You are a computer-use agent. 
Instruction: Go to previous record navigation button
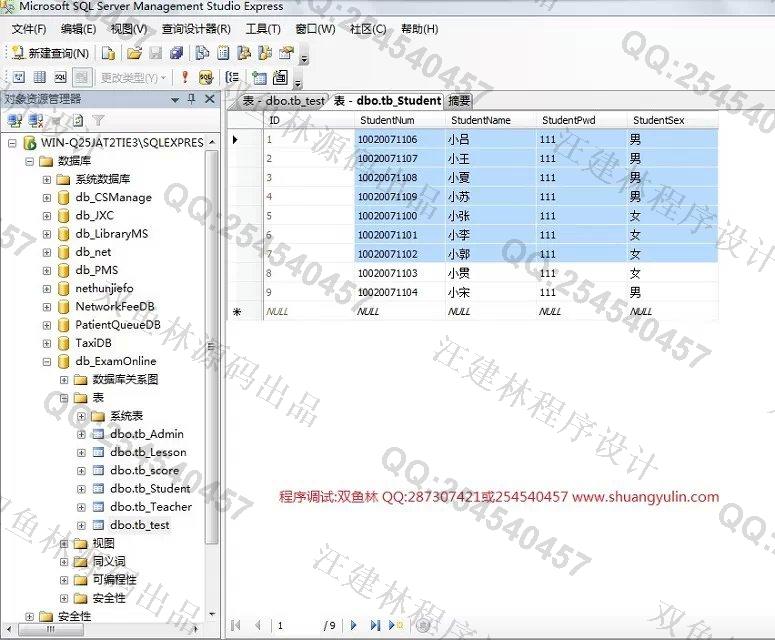[258, 625]
